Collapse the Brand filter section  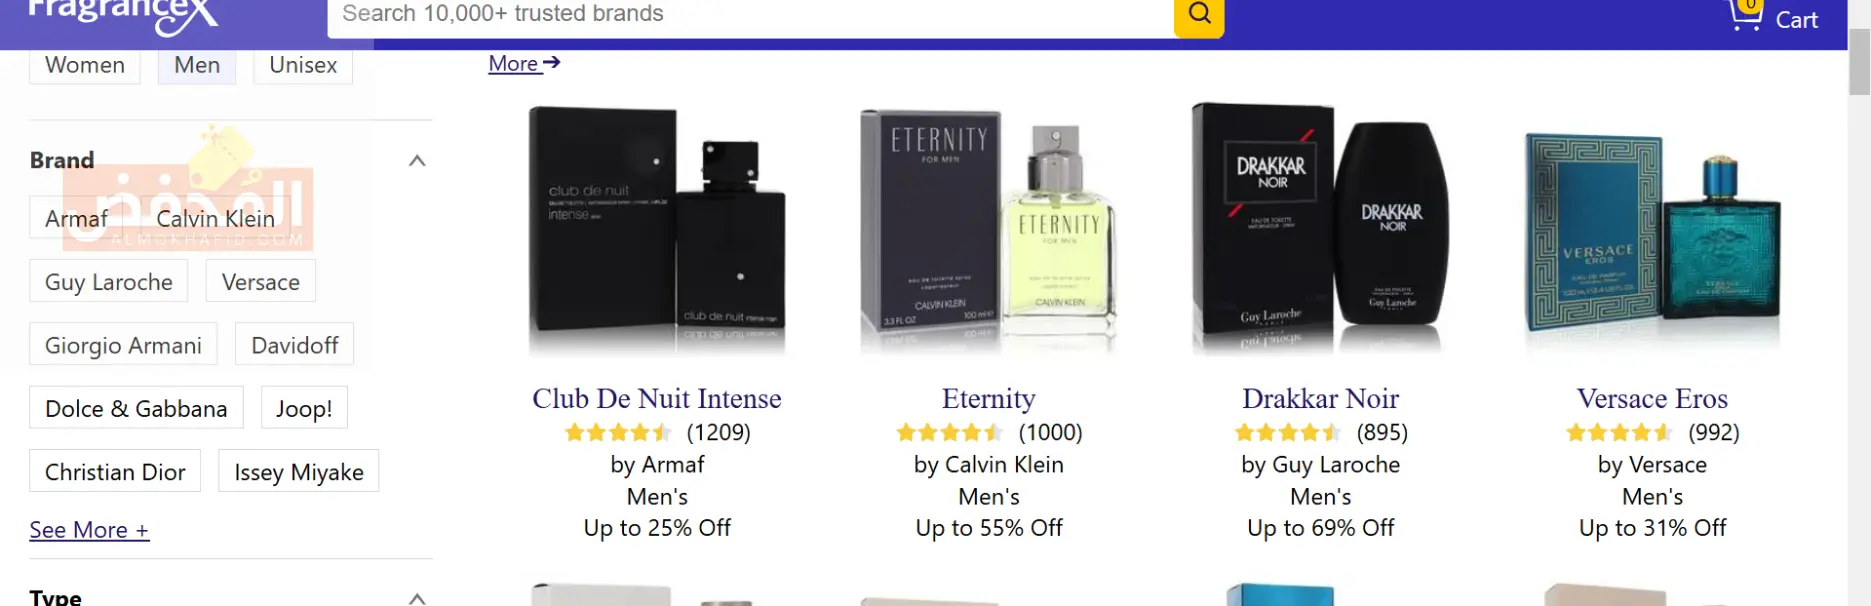click(417, 161)
